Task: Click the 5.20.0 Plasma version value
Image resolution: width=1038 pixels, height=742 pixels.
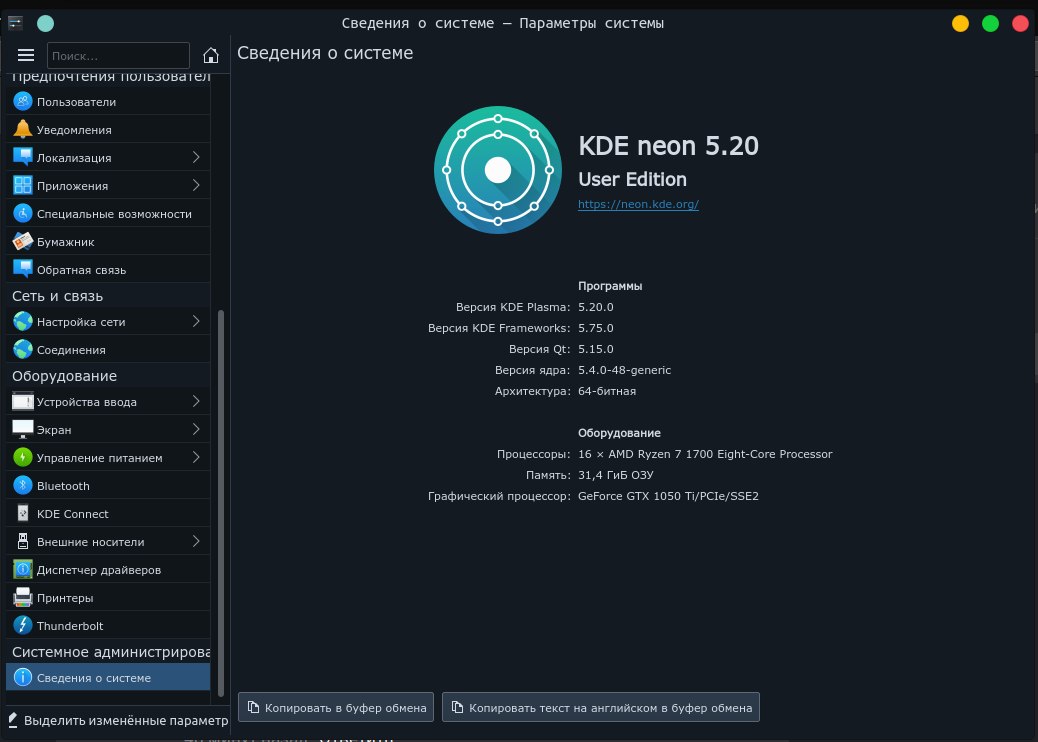Action: click(x=596, y=307)
